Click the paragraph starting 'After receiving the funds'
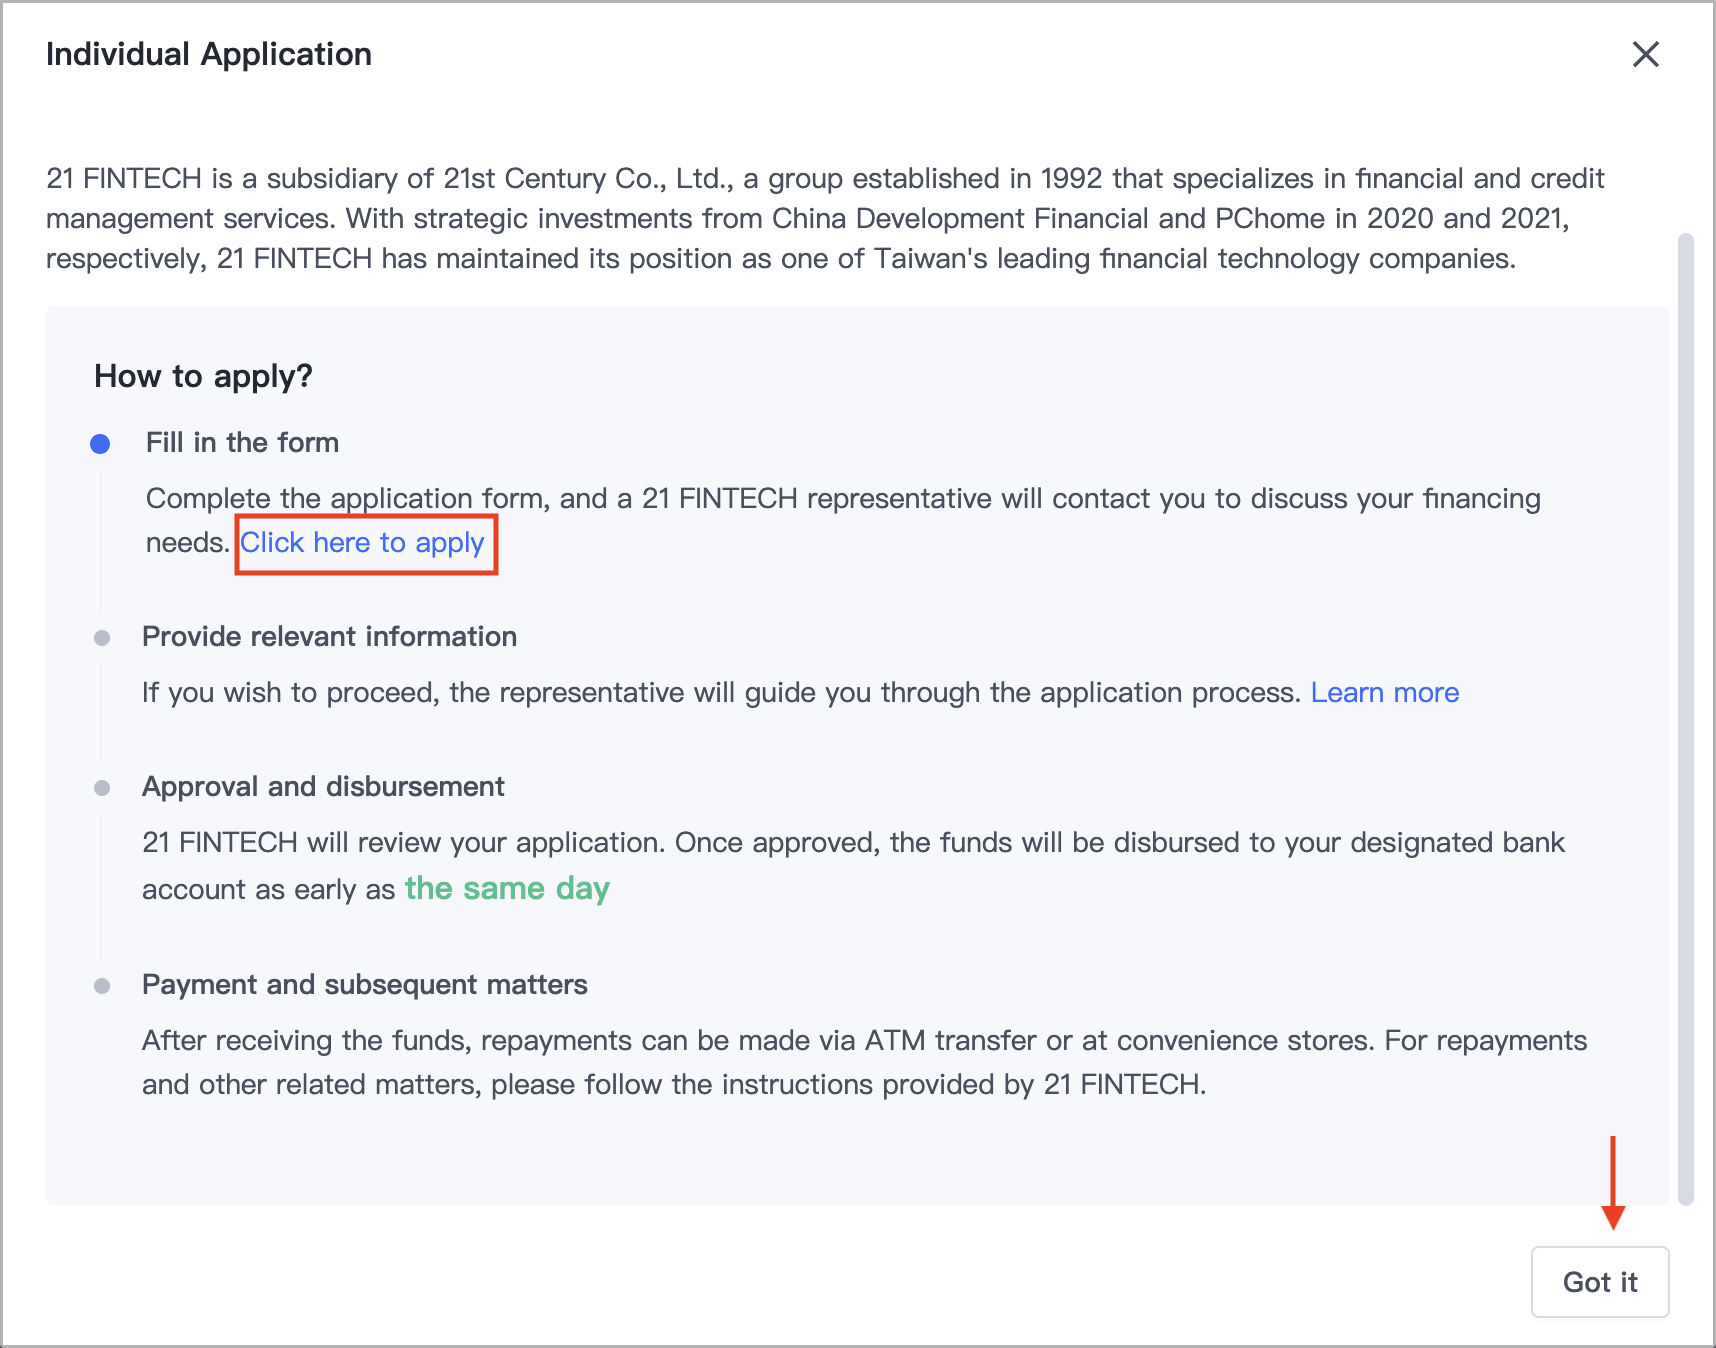 [864, 1062]
